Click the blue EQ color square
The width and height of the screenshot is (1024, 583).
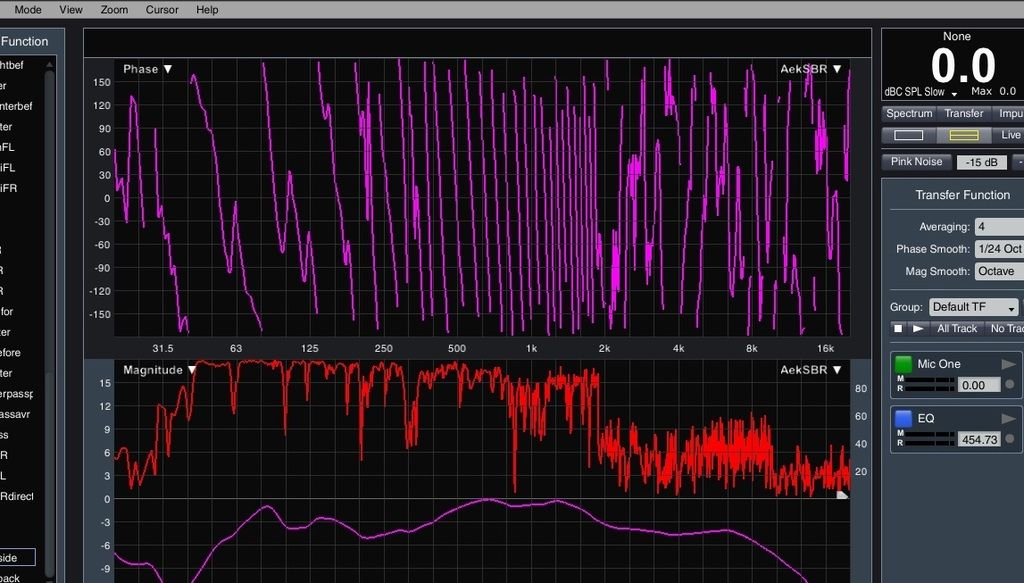tap(903, 418)
